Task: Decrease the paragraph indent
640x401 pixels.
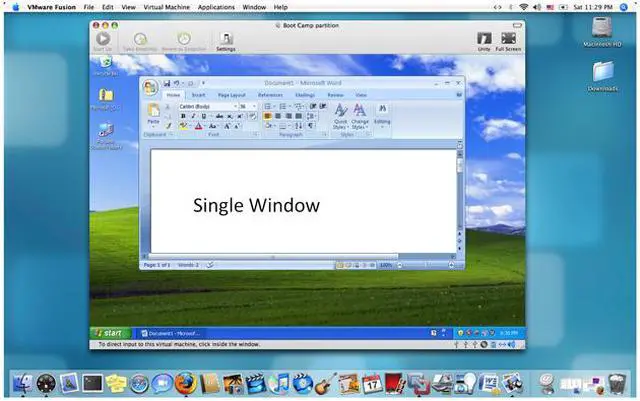Action: pyautogui.click(x=313, y=107)
